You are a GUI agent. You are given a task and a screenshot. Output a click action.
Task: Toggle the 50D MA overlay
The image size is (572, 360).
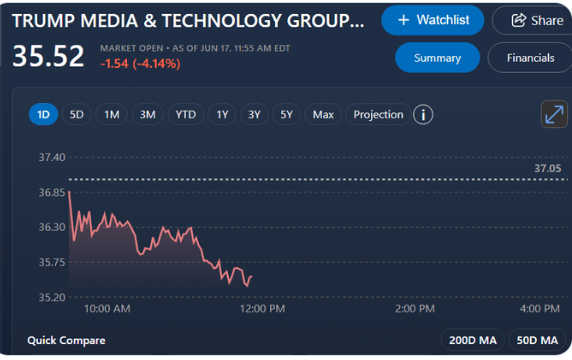point(537,340)
